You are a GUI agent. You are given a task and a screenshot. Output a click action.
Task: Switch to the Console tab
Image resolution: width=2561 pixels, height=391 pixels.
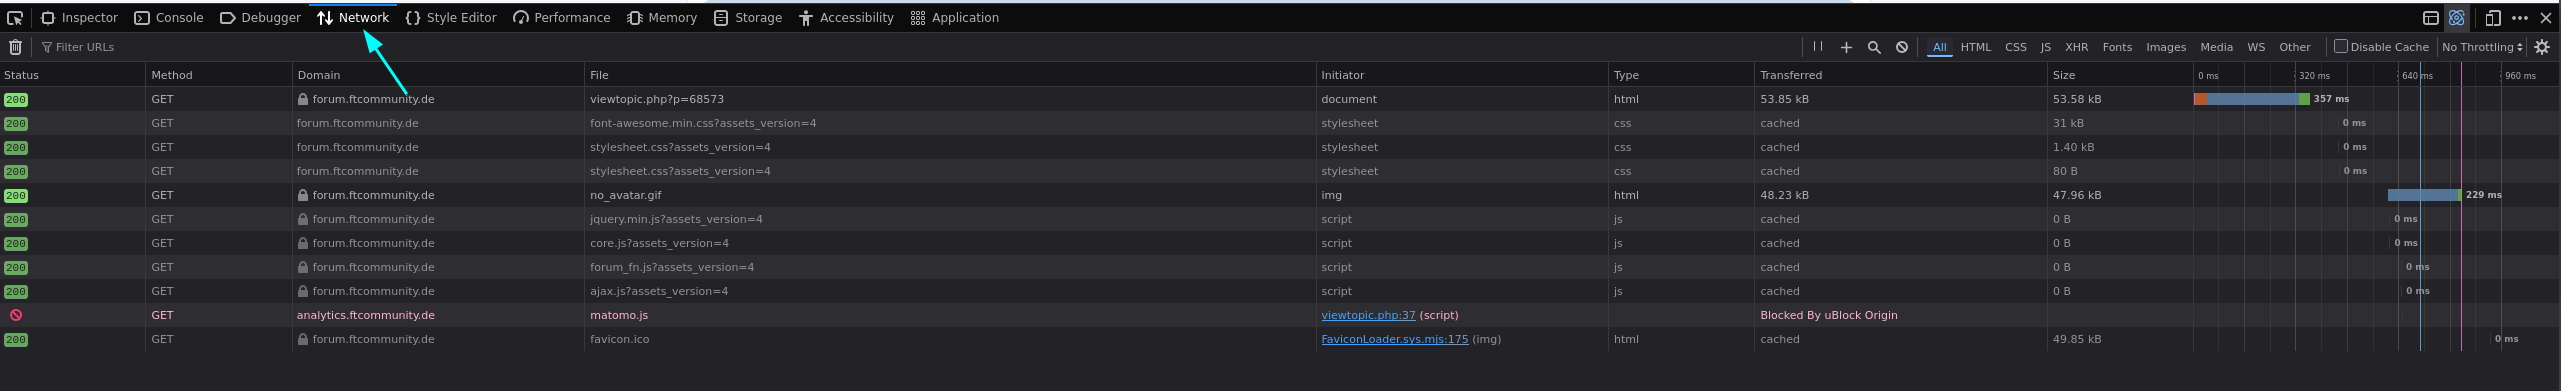click(x=168, y=18)
